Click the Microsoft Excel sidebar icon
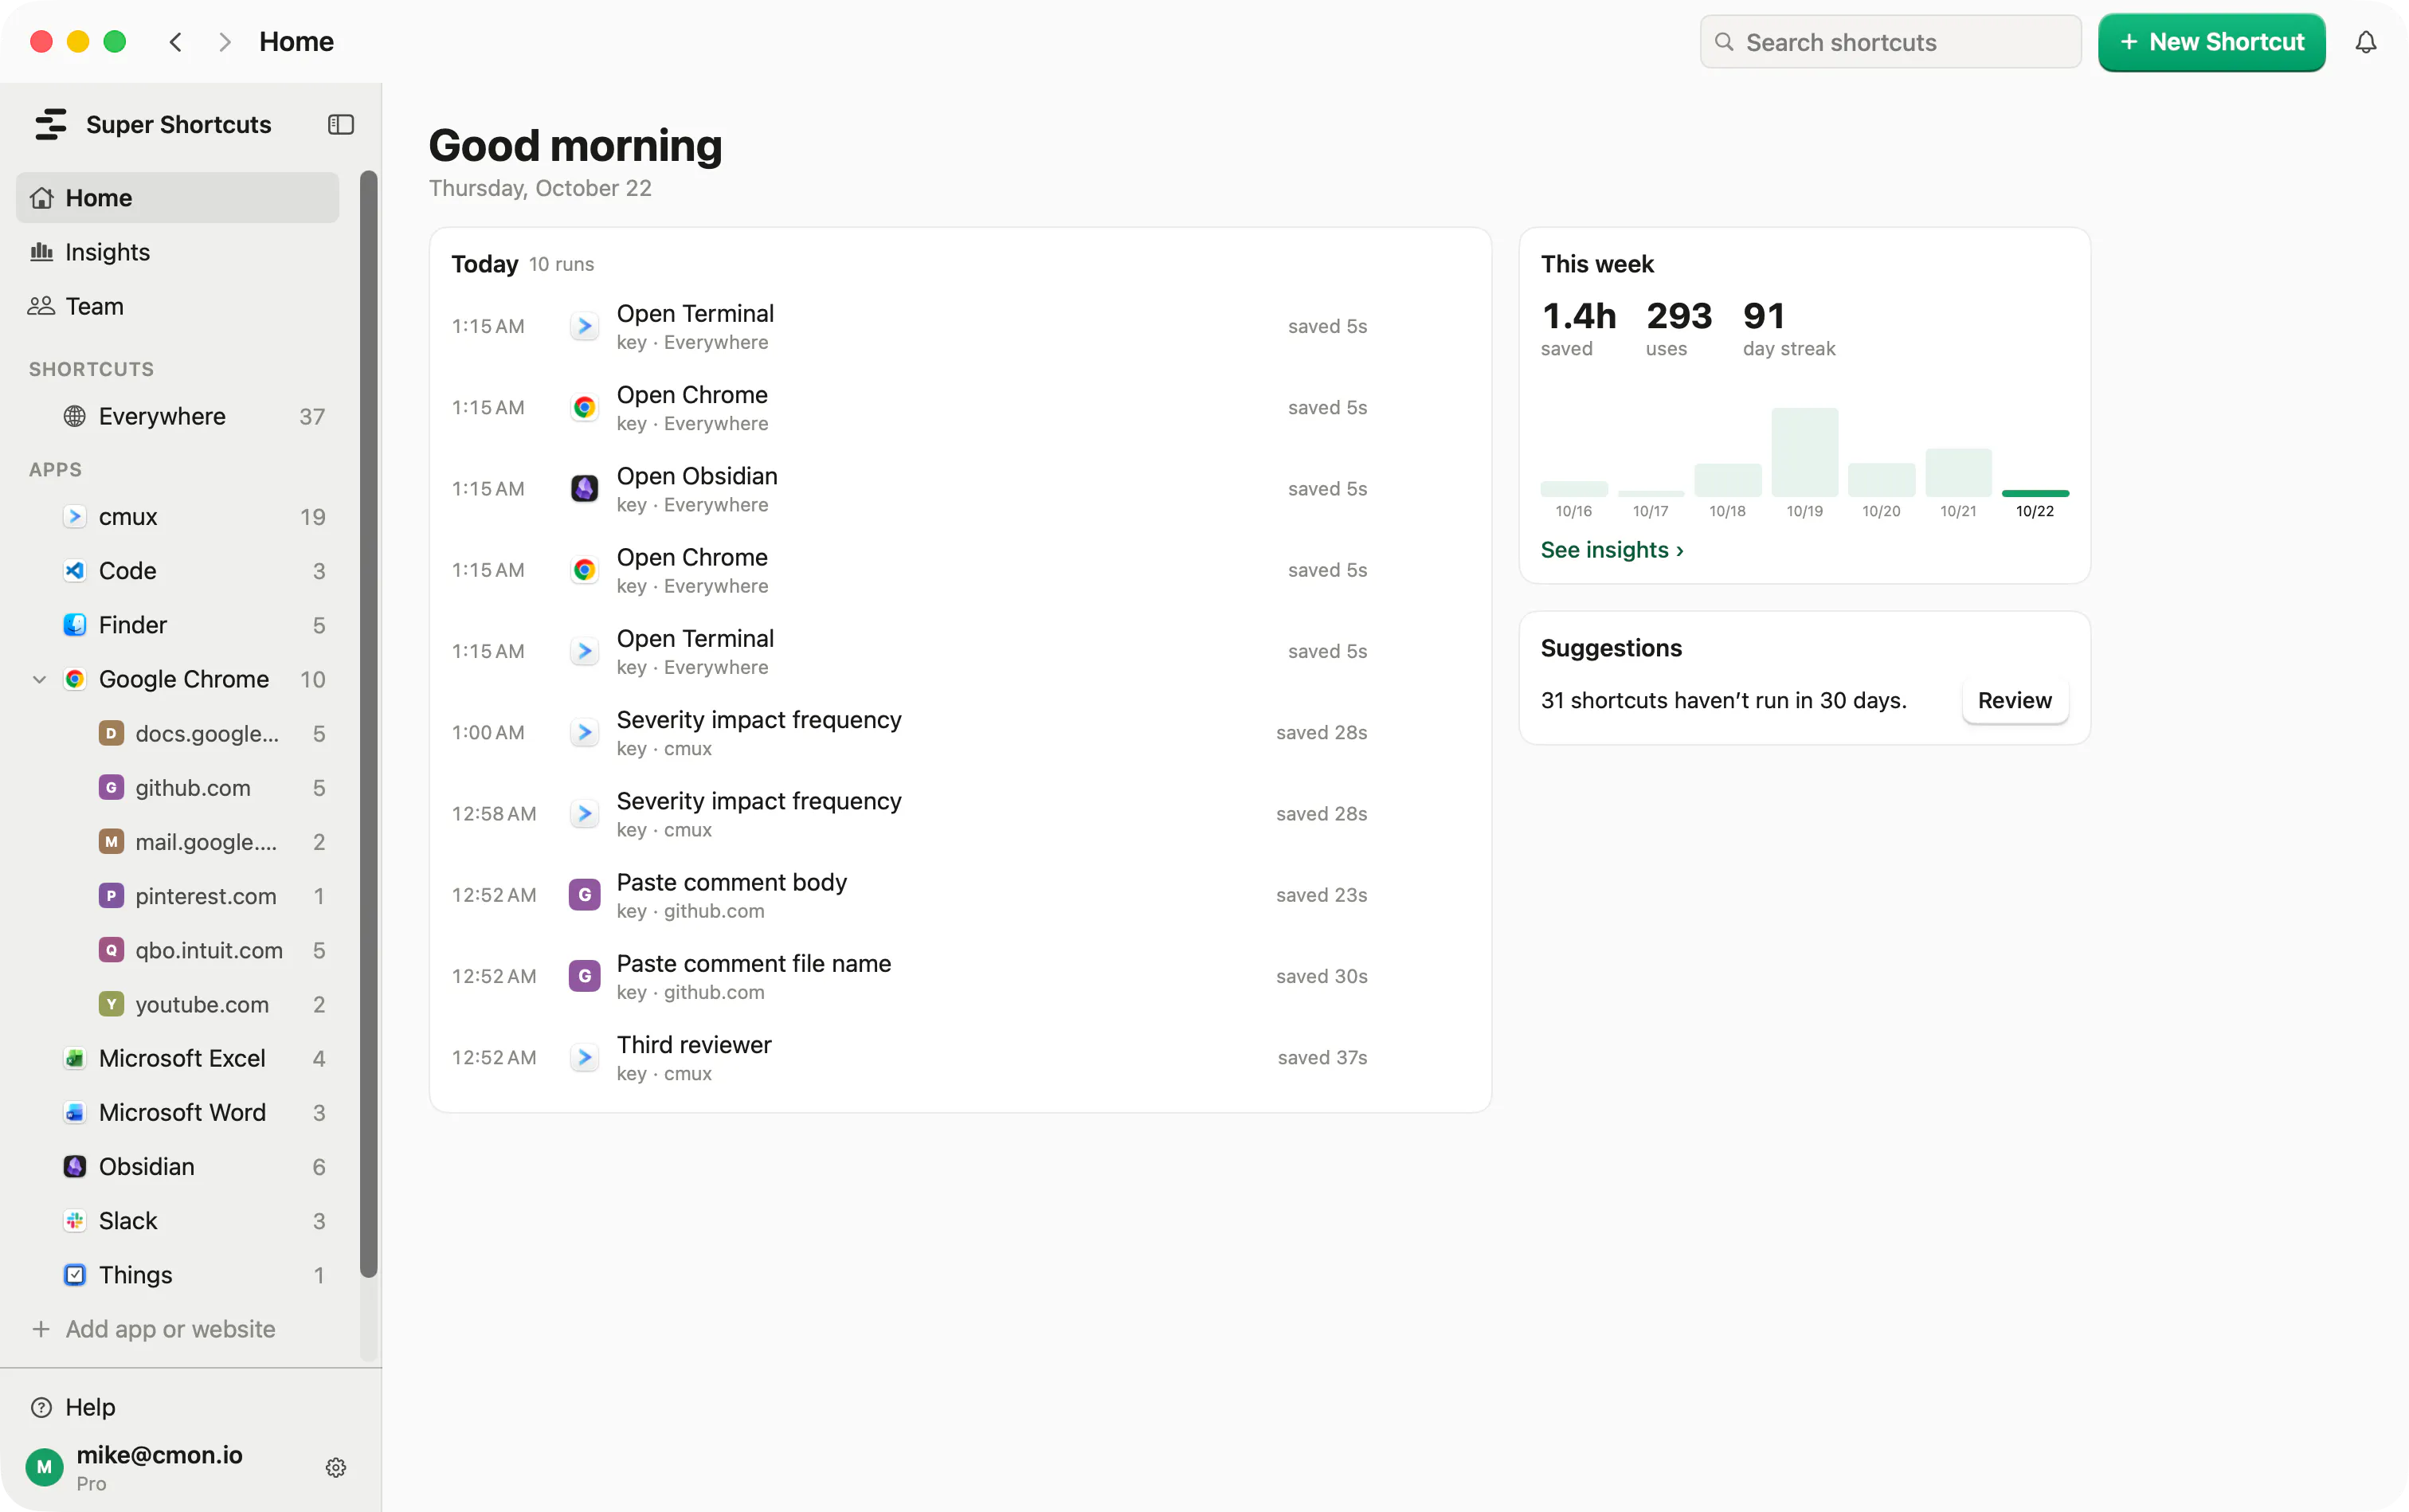This screenshot has height=1512, width=2409. tap(74, 1059)
